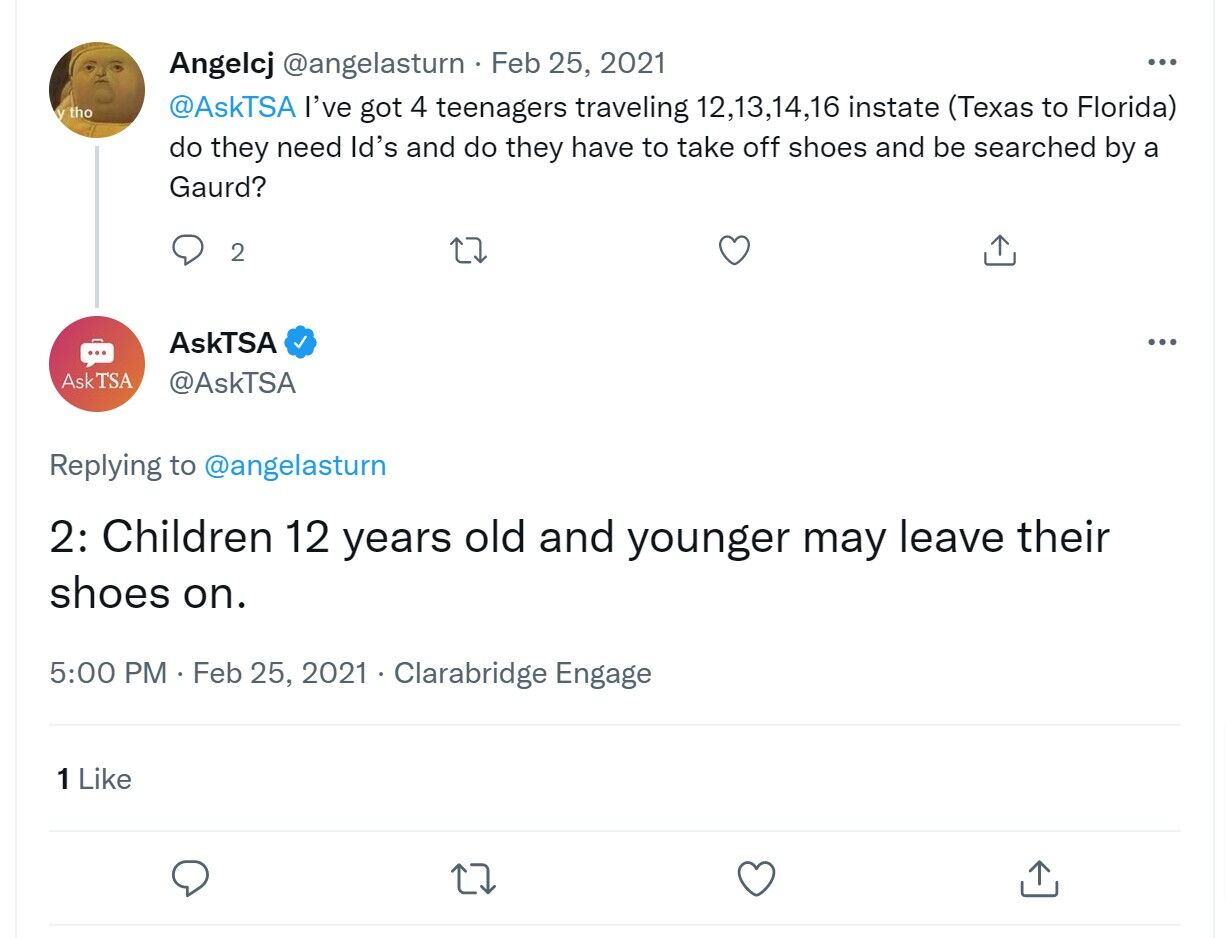The image size is (1226, 938).
Task: Open the Clarabridge Engage source label
Action: coord(523,673)
